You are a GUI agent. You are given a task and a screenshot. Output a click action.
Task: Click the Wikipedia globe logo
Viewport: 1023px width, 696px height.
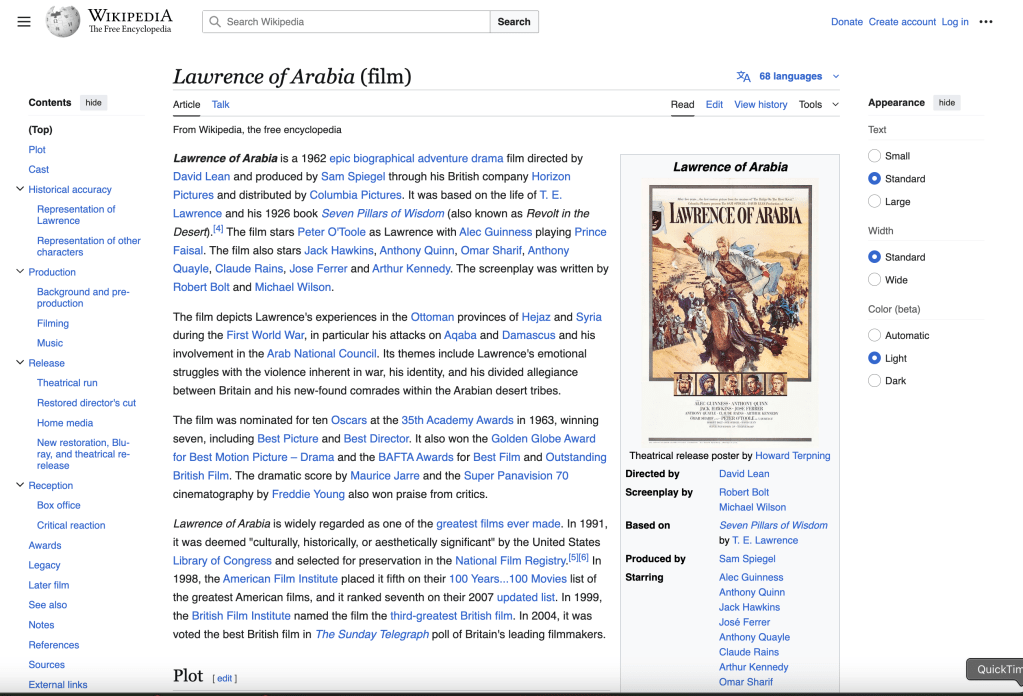coord(63,21)
